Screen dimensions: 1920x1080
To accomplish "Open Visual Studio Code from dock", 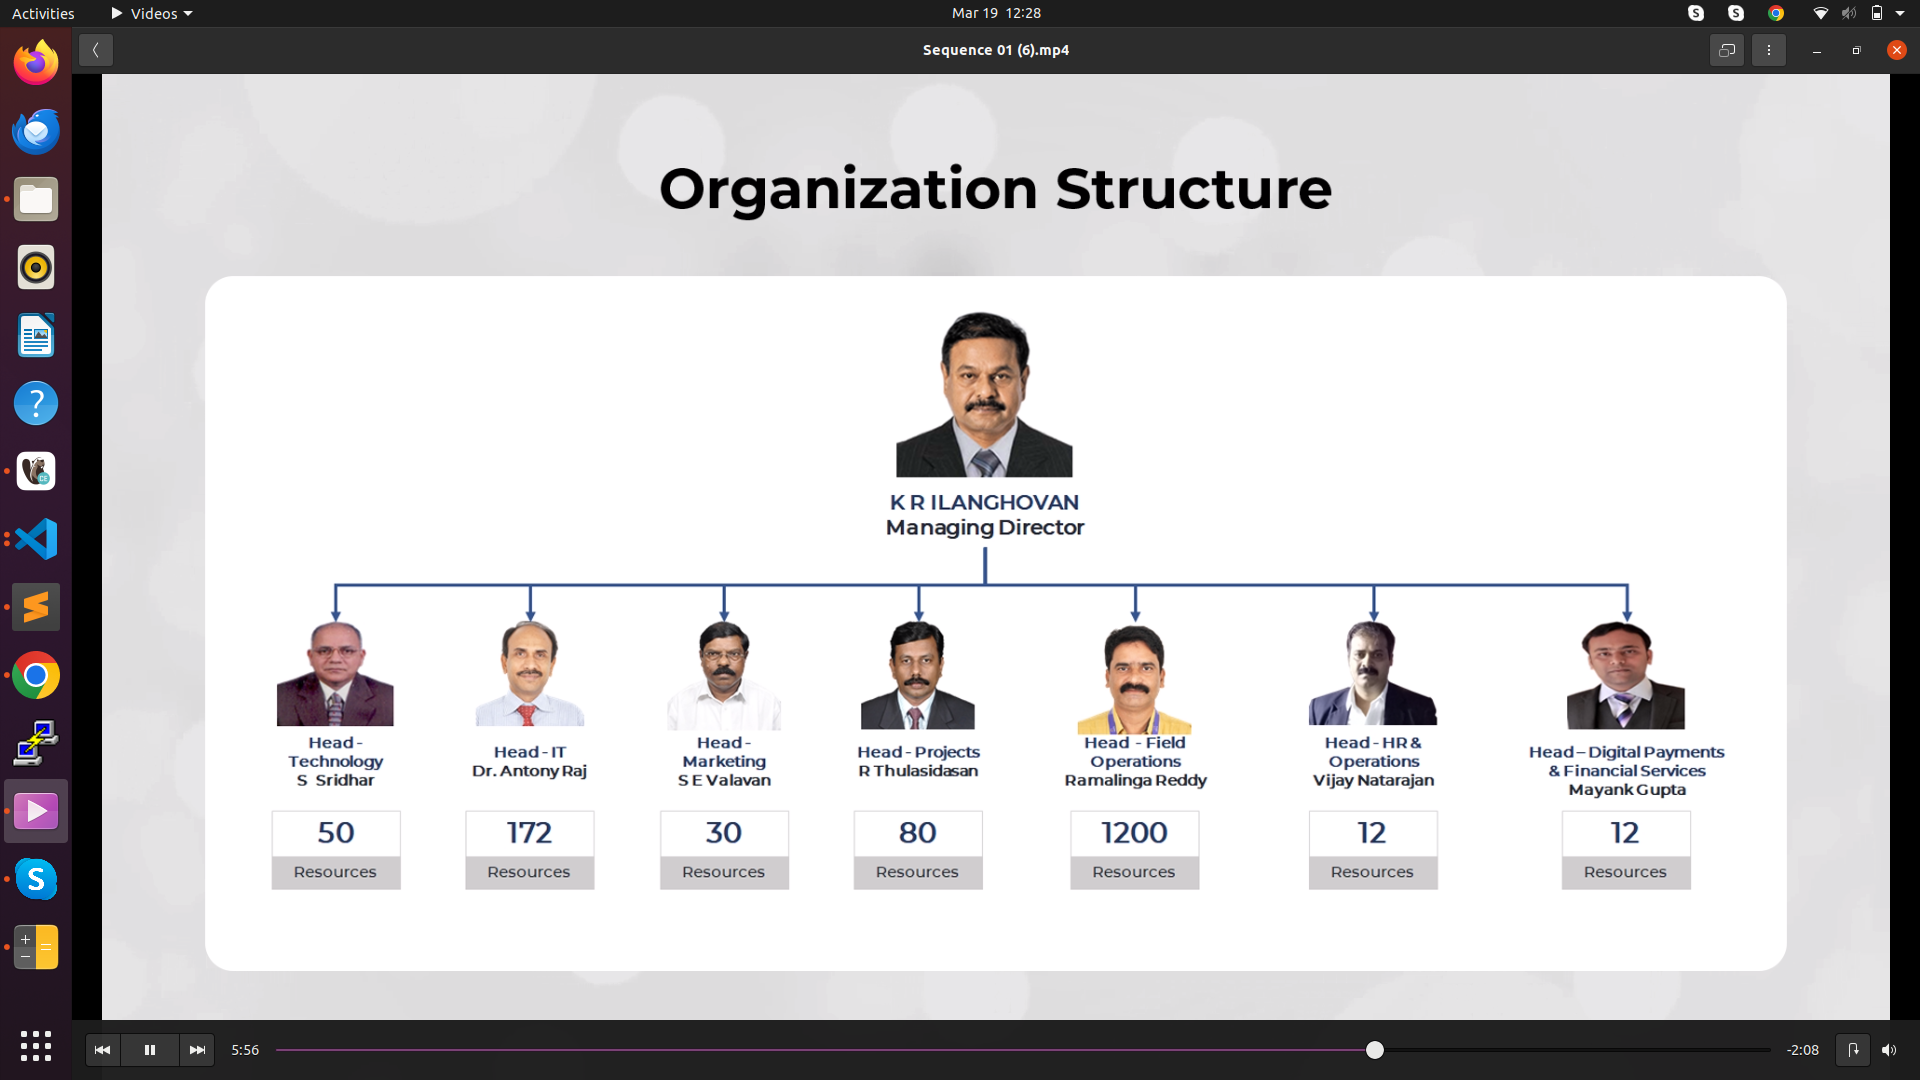I will point(36,539).
